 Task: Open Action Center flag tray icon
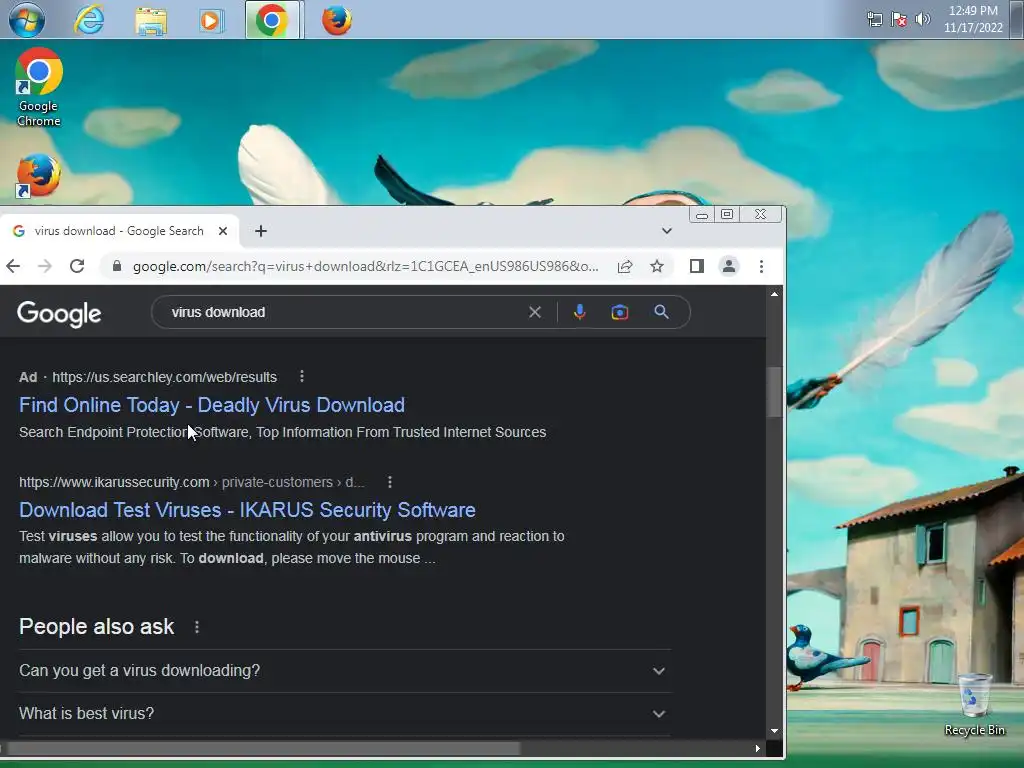point(899,19)
